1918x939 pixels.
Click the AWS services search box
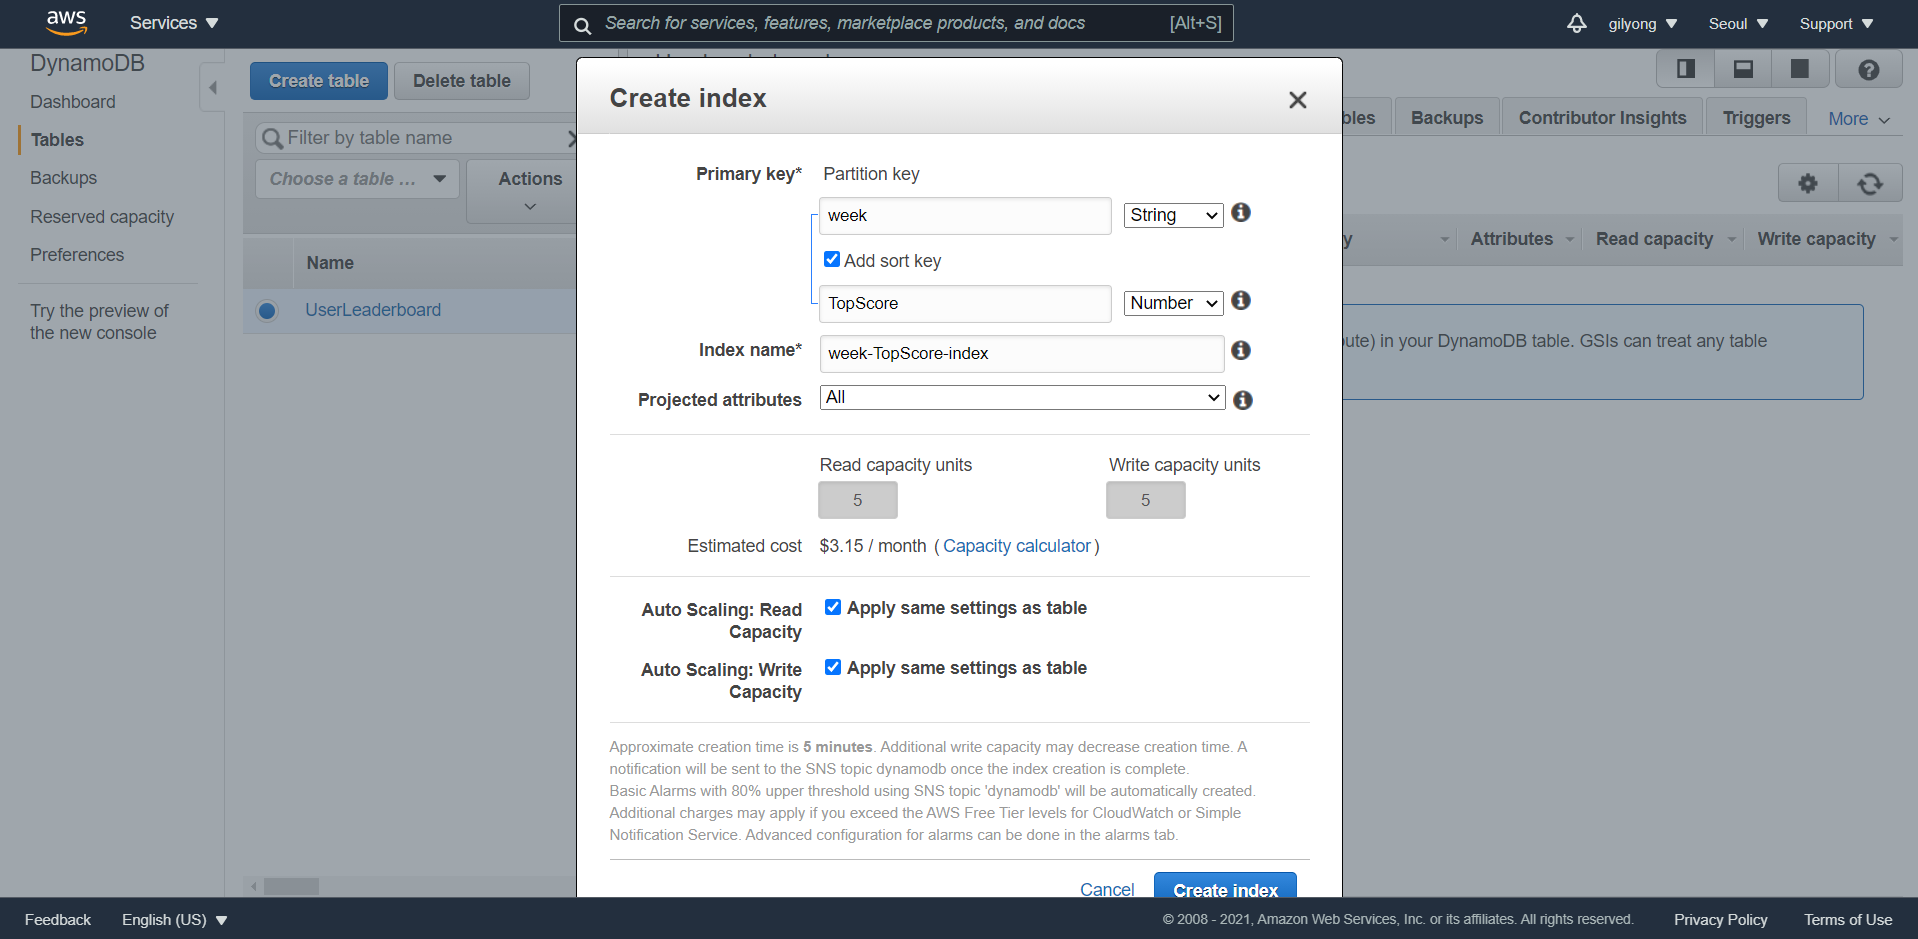pyautogui.click(x=896, y=23)
